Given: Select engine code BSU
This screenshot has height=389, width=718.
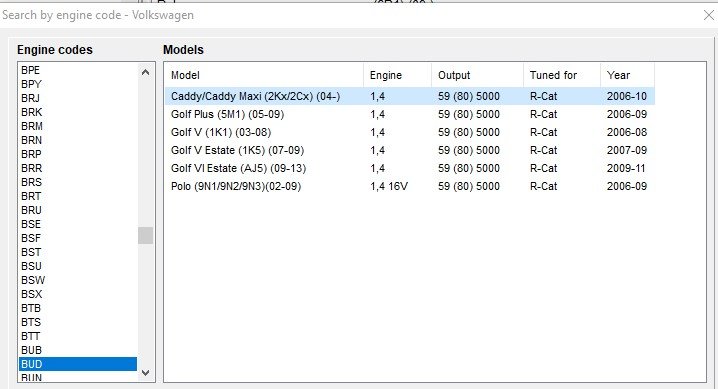Looking at the screenshot, I should pos(78,266).
